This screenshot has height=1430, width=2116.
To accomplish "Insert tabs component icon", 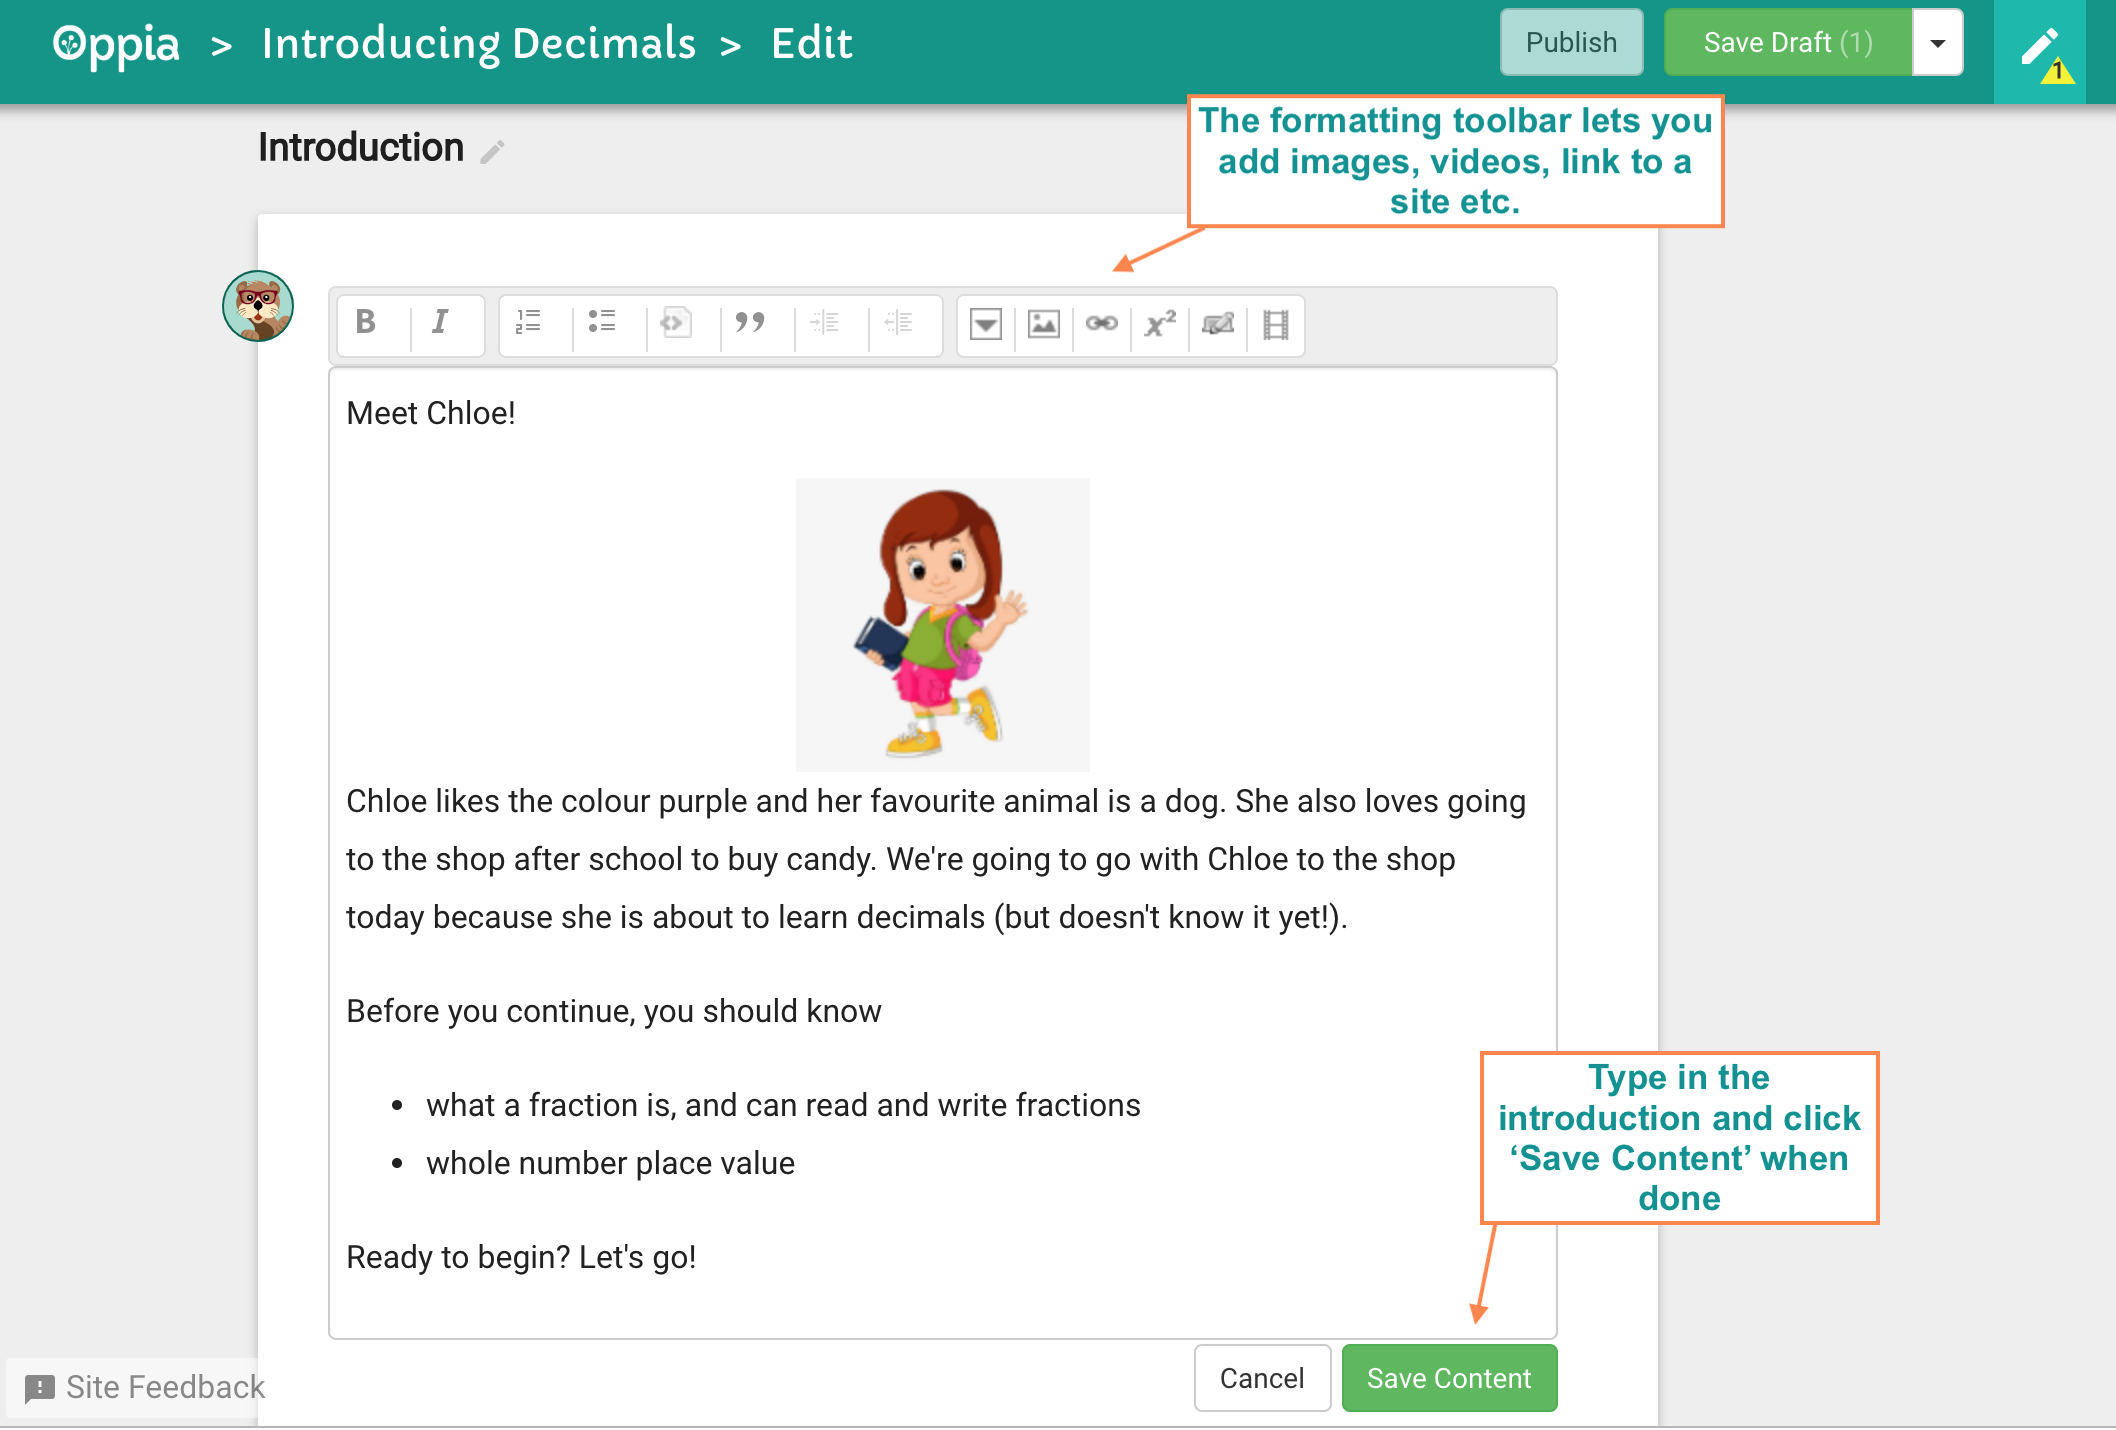I will click(1217, 324).
